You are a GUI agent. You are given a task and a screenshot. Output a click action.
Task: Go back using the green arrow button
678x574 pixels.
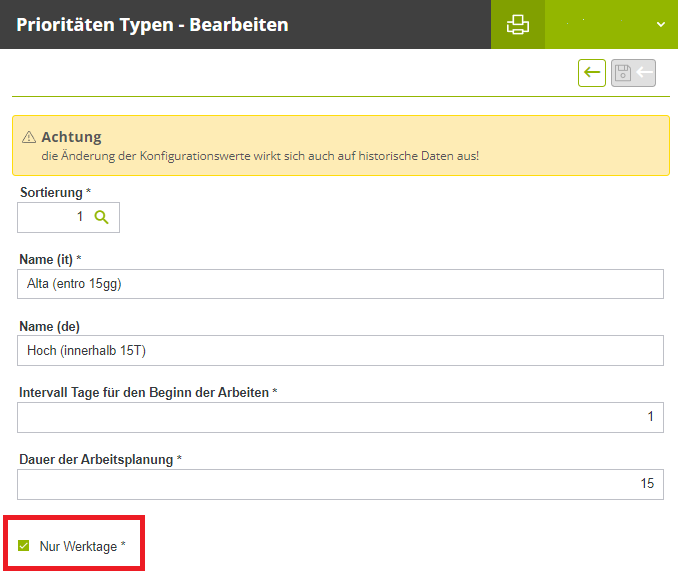point(592,73)
